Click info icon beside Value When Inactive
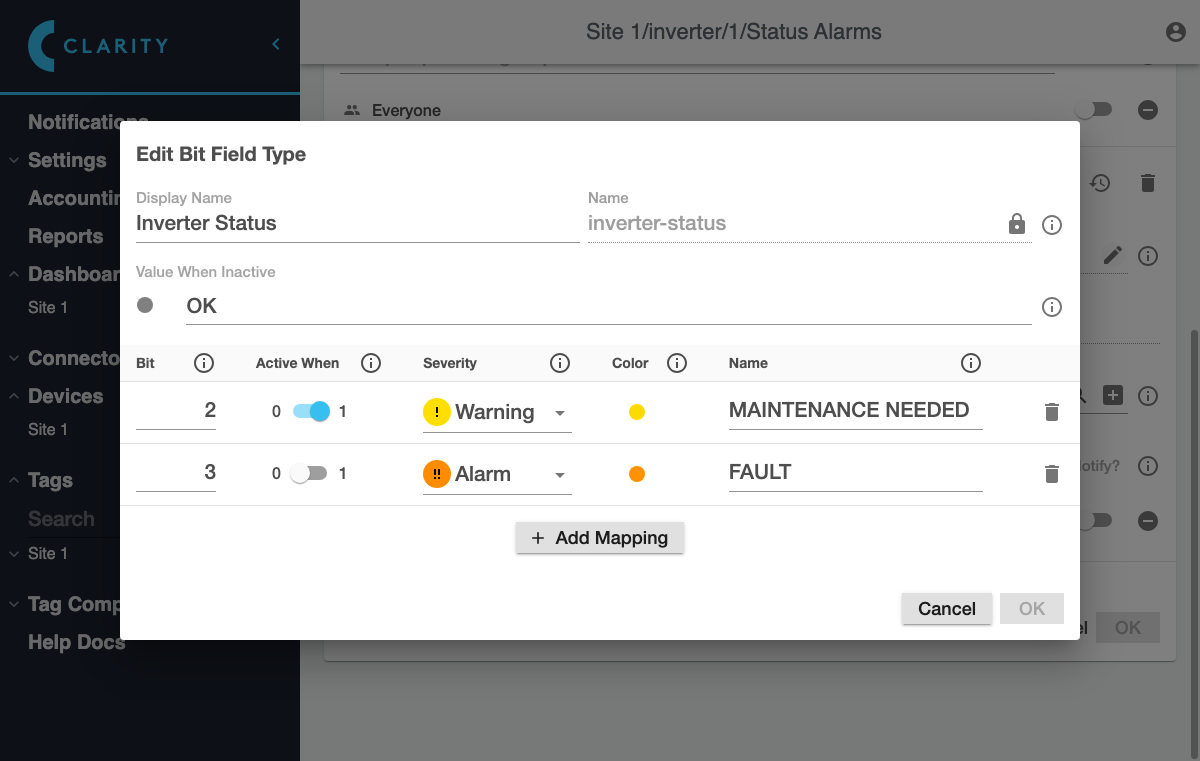This screenshot has width=1200, height=761. tap(1051, 307)
